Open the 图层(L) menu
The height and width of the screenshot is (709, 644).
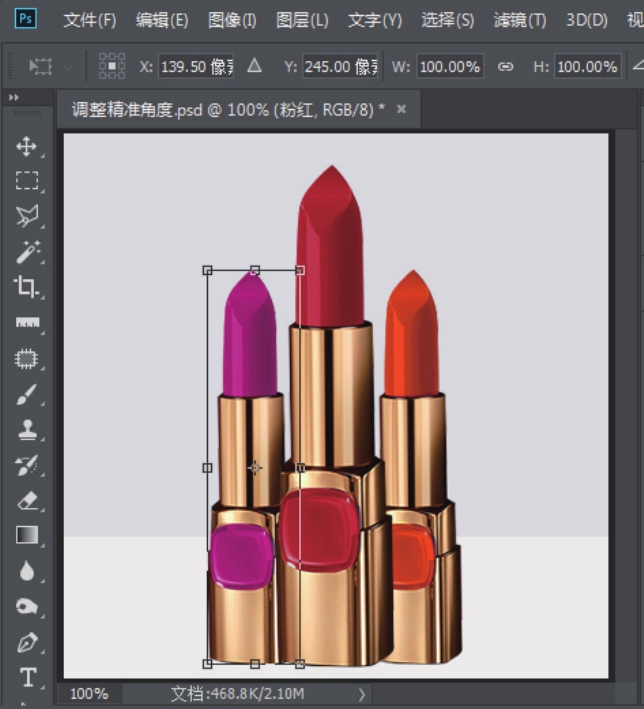[301, 20]
